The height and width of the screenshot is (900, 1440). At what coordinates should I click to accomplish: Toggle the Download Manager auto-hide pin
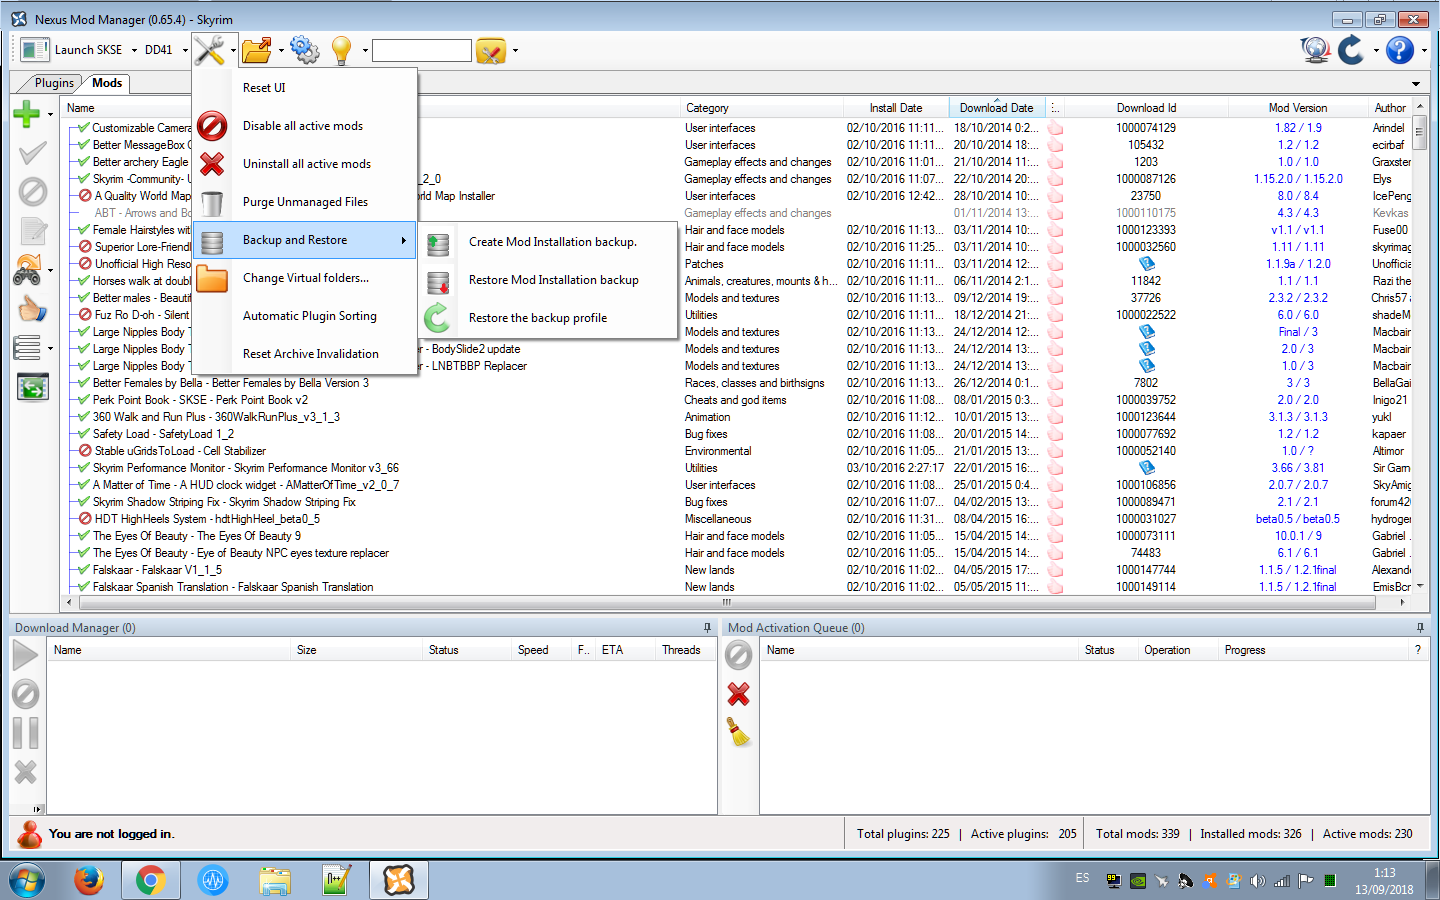point(707,628)
